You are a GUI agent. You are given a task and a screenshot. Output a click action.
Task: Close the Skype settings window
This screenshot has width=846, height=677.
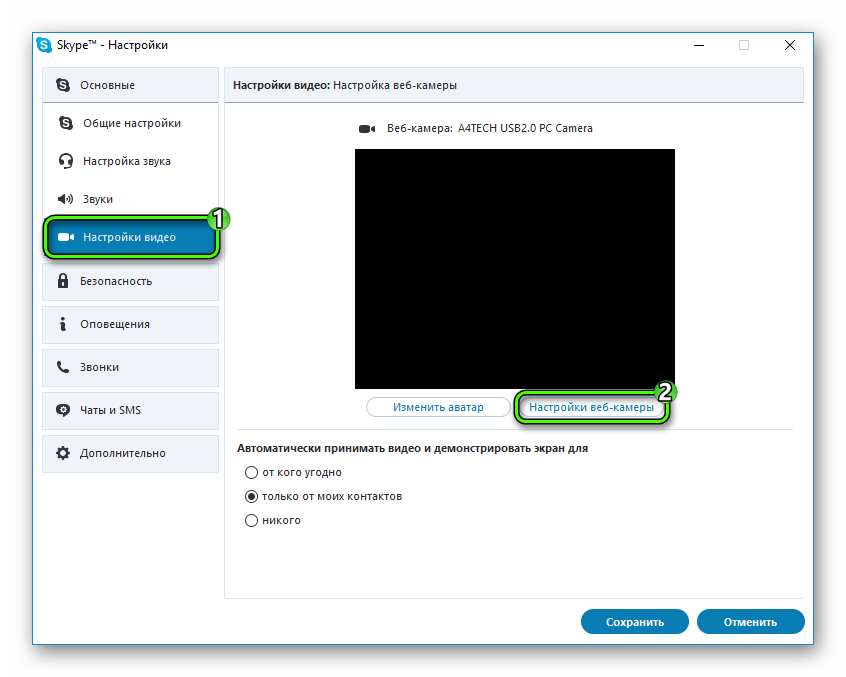(x=790, y=45)
